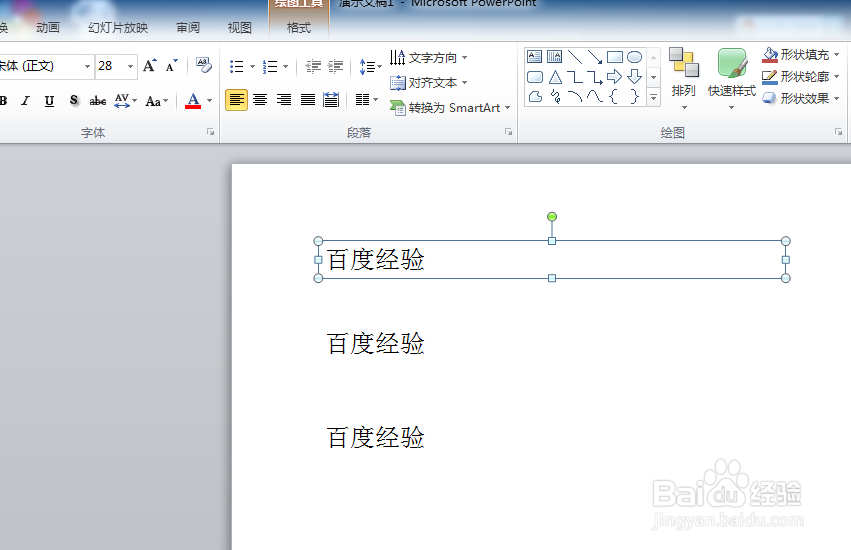
Task: Switch to 审阅 tab
Action: 188,28
